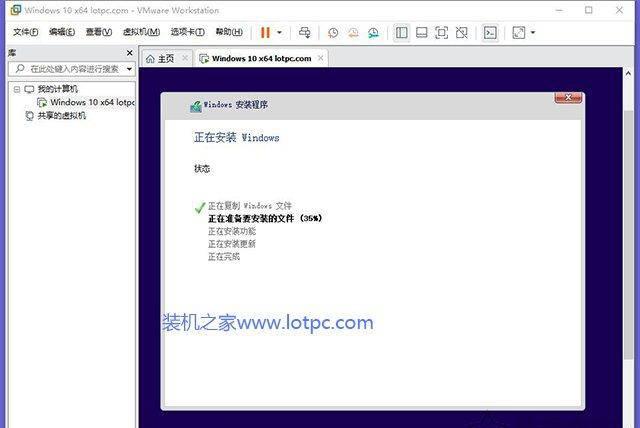Image resolution: width=640 pixels, height=428 pixels.
Task: Minimize the VMware Workstation window
Action: tap(559, 10)
